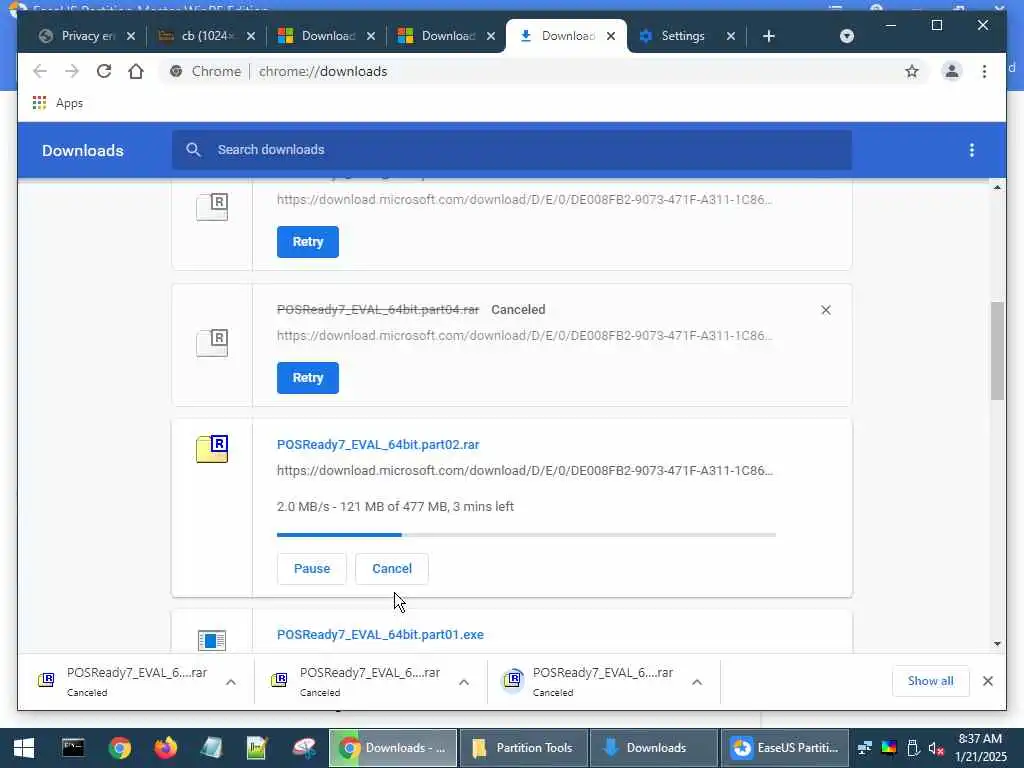Click the muted volume tray icon
This screenshot has height=768, width=1024.
[x=936, y=748]
